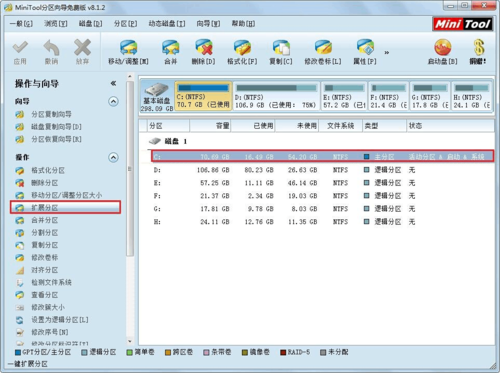The width and height of the screenshot is (500, 373).
Task: Collapse the 向导 section chevron
Action: point(113,101)
